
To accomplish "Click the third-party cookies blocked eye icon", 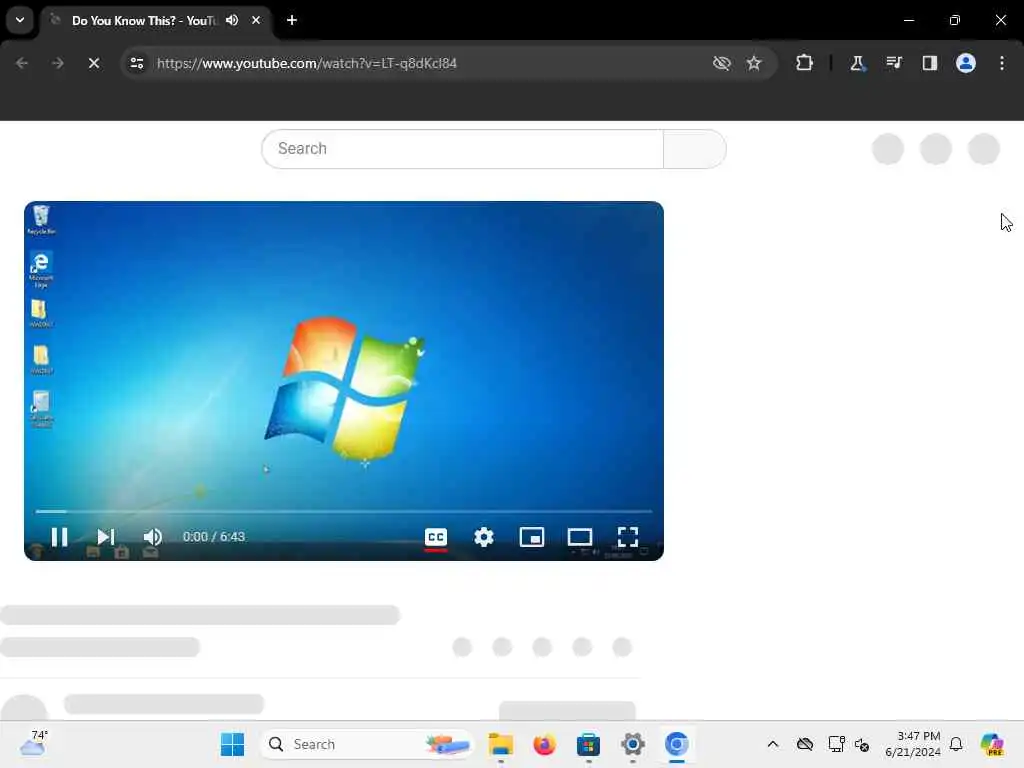I will (x=722, y=63).
